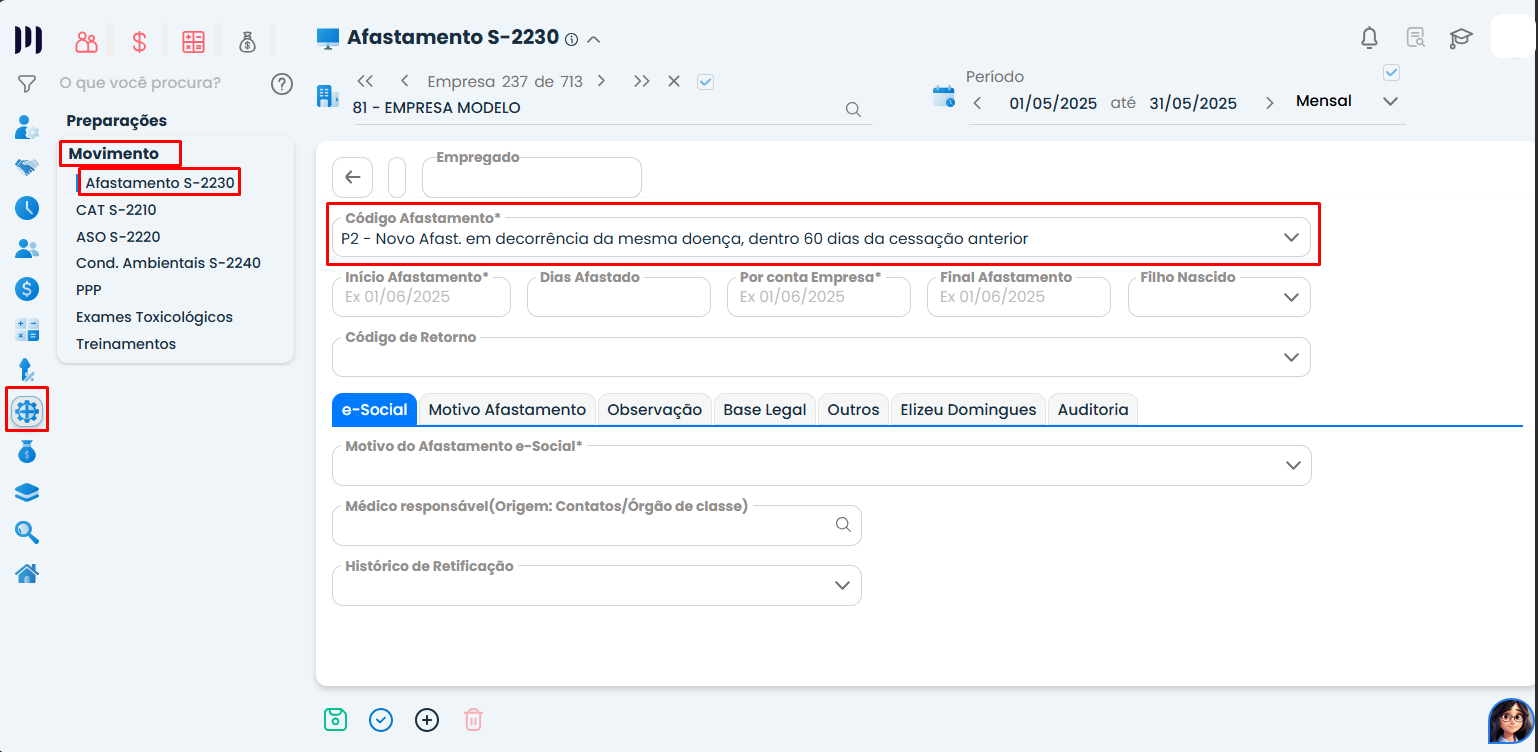The height and width of the screenshot is (752, 1538).
Task: Click the back arrow button
Action: tap(352, 177)
